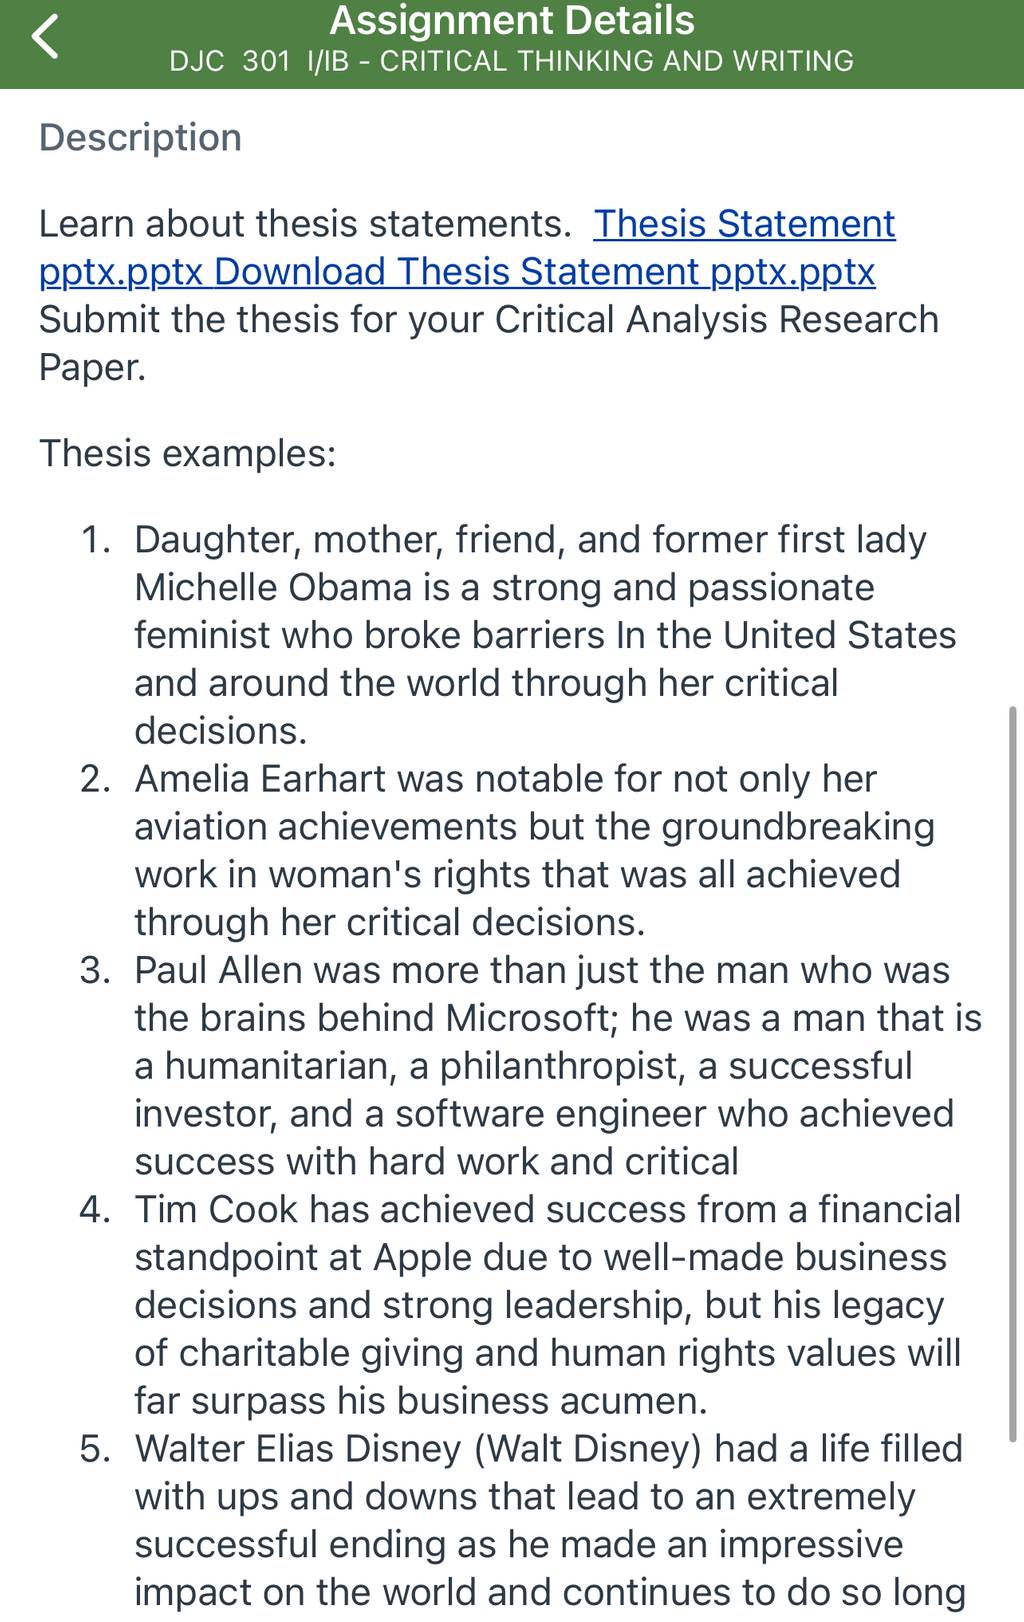
Task: Click the vertical scrollbar on the right edge
Action: (x=1013, y=1074)
